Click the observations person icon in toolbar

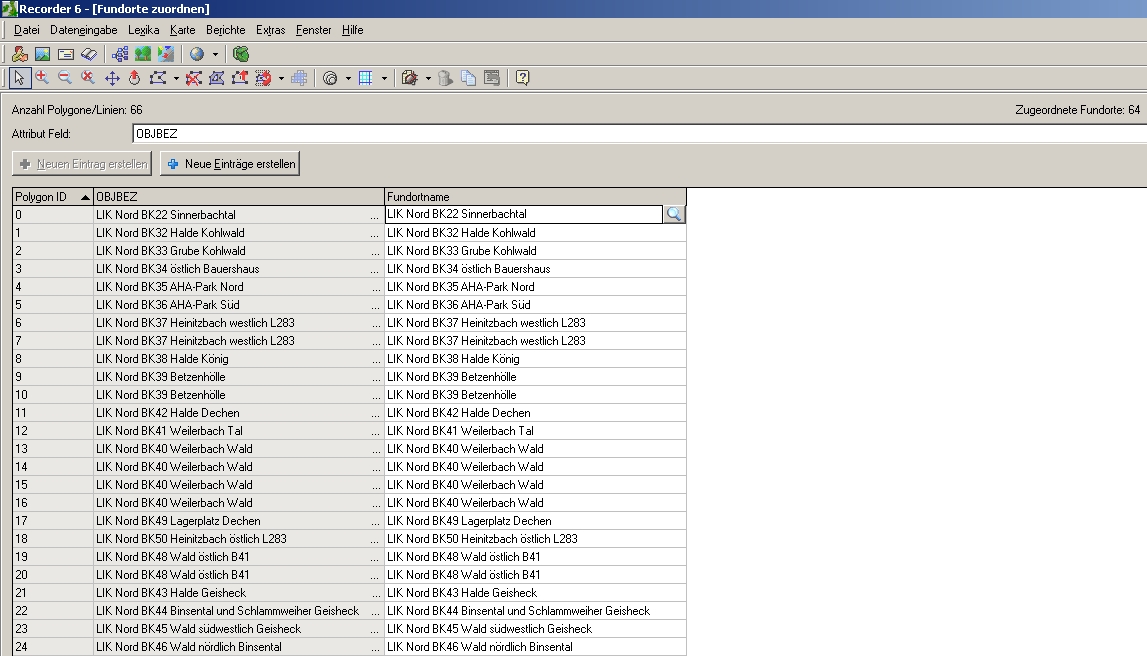pyautogui.click(x=20, y=54)
